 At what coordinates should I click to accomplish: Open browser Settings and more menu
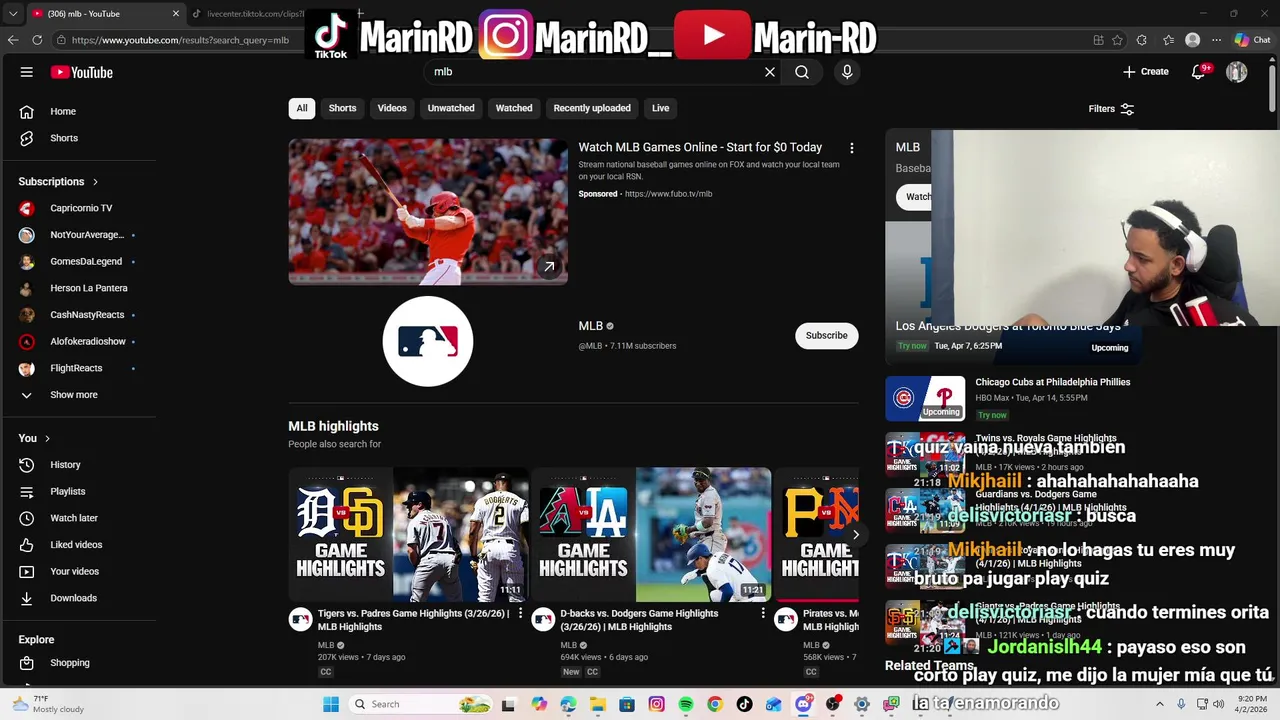click(x=1217, y=40)
